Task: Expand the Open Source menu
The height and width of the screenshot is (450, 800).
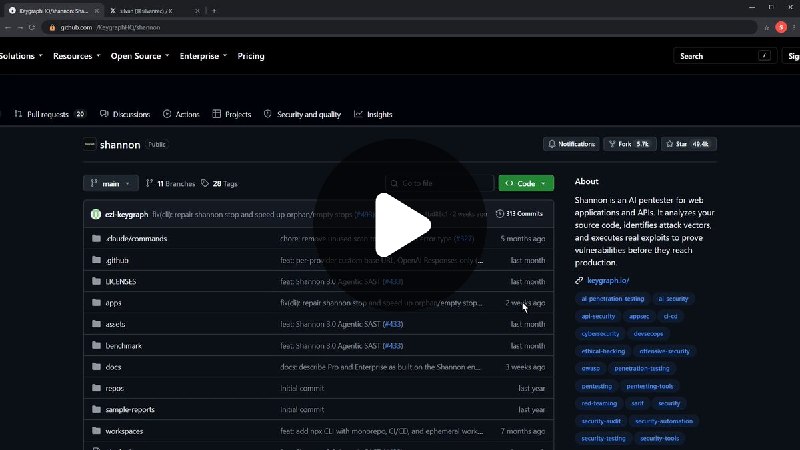Action: (x=140, y=56)
